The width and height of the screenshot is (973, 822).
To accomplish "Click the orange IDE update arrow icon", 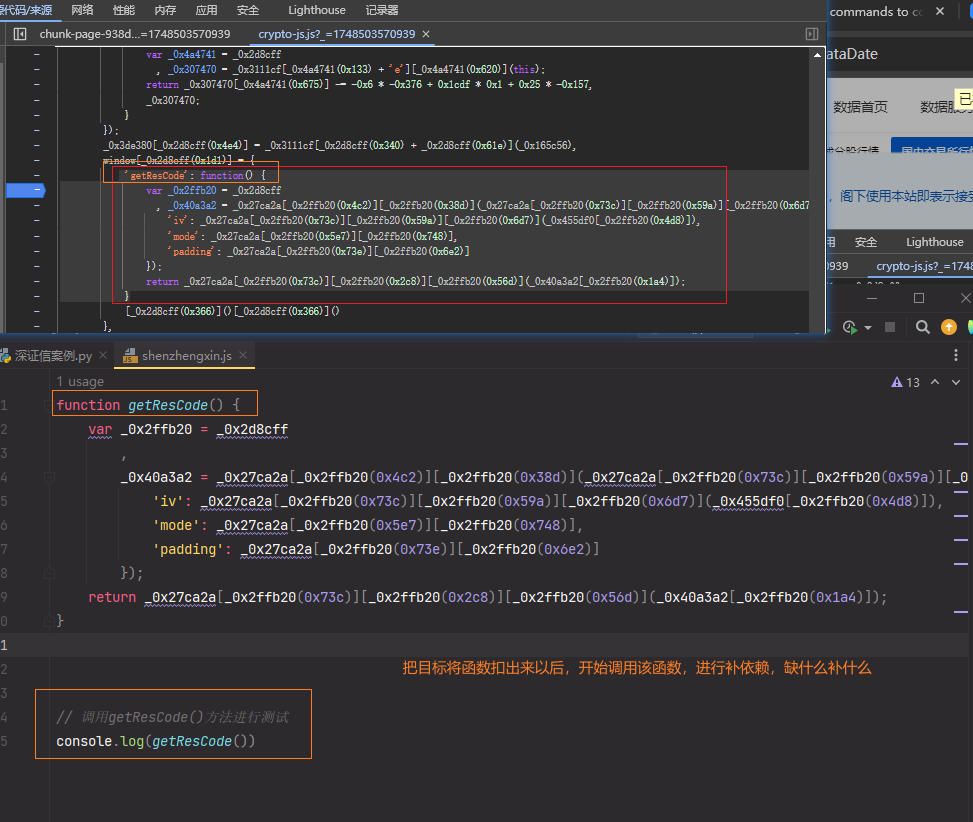I will 949,327.
